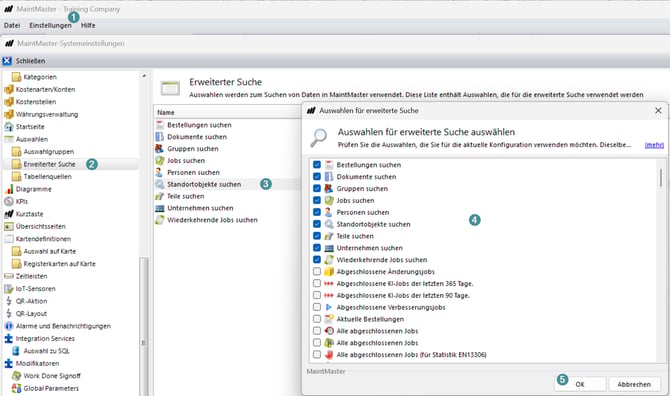
Task: Click the Global Parameters icon
Action: click(x=16, y=388)
